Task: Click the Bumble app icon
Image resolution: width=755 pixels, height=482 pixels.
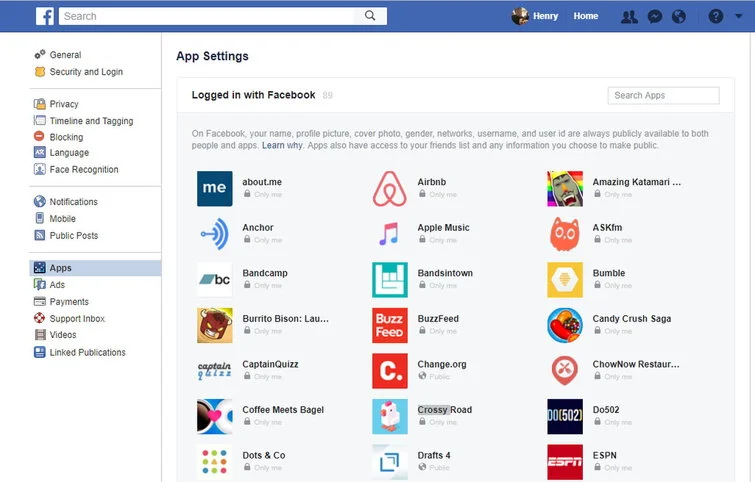Action: click(x=564, y=280)
